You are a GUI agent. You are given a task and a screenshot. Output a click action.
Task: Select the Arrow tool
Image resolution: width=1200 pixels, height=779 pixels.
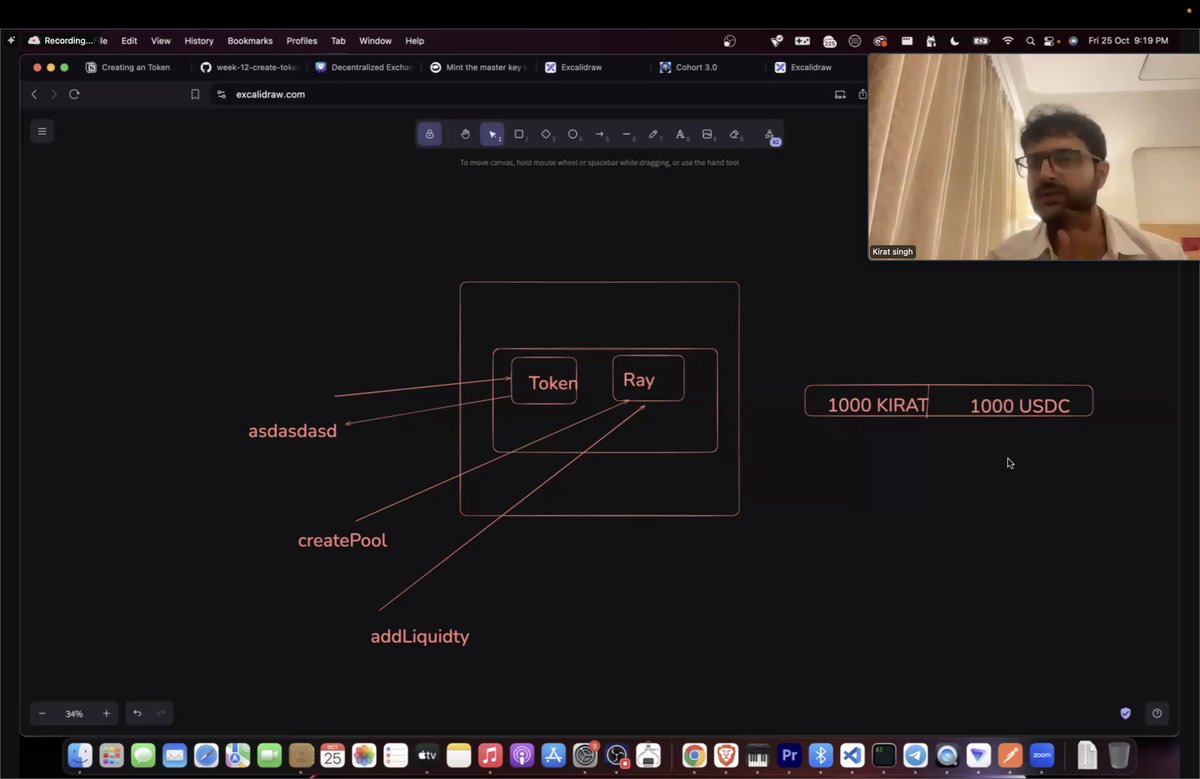coord(600,133)
